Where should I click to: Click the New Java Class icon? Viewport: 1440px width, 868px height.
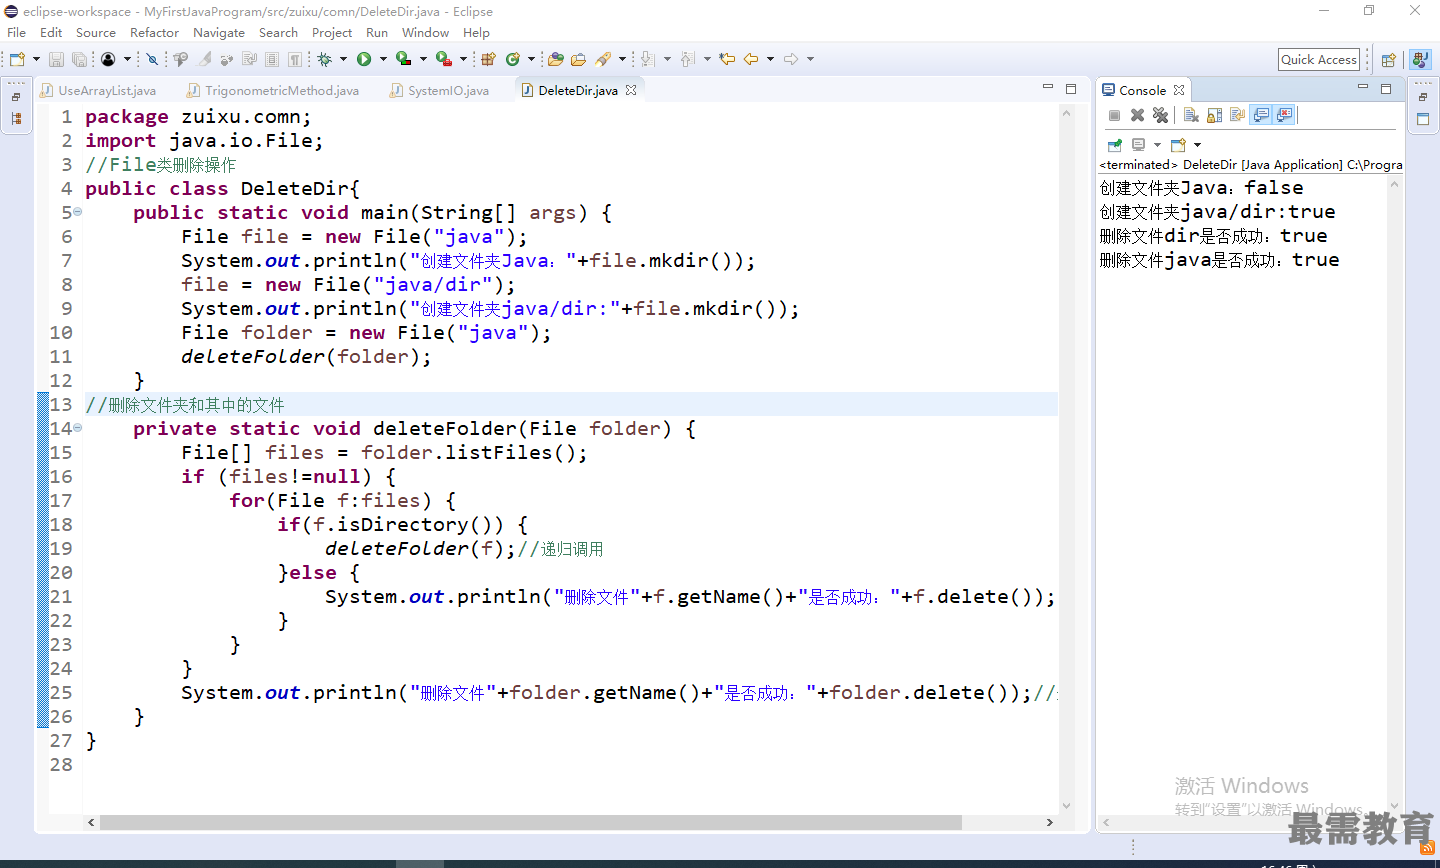pyautogui.click(x=513, y=59)
